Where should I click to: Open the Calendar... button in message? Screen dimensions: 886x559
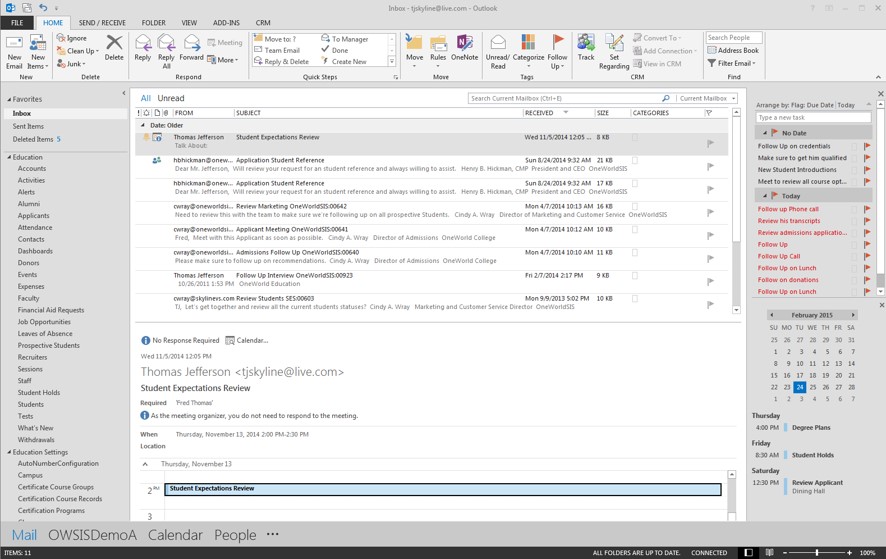pyautogui.click(x=247, y=340)
